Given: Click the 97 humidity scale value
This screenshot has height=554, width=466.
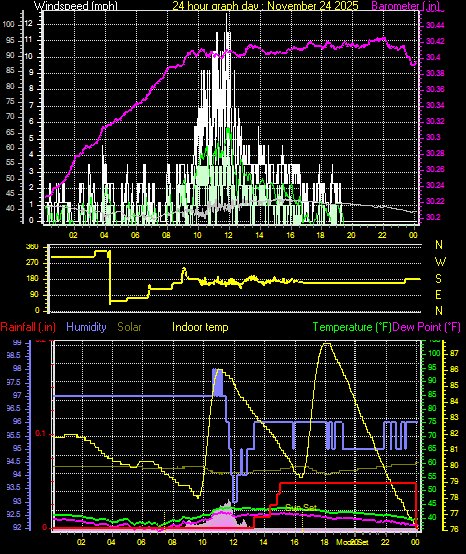Looking at the screenshot, I should tap(17, 395).
